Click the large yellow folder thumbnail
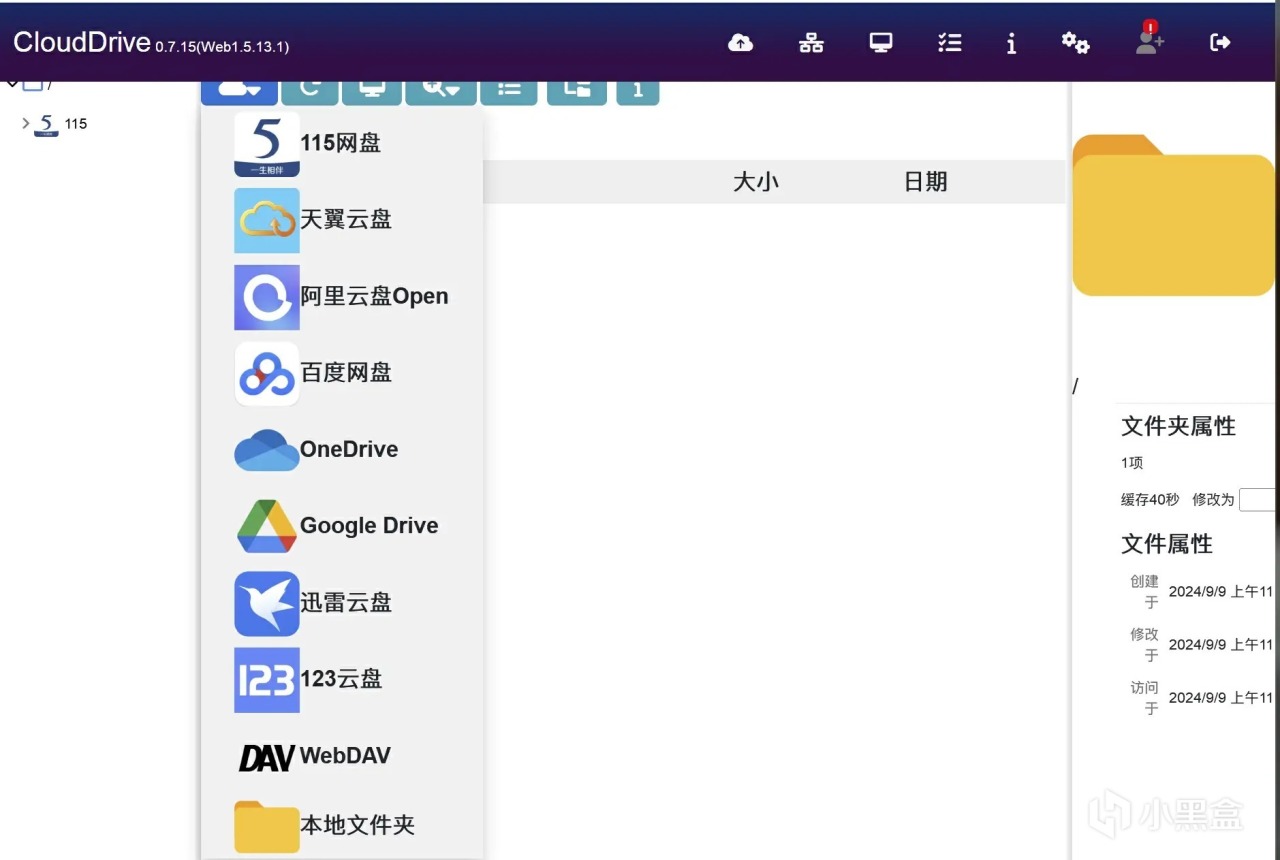 pos(1174,215)
